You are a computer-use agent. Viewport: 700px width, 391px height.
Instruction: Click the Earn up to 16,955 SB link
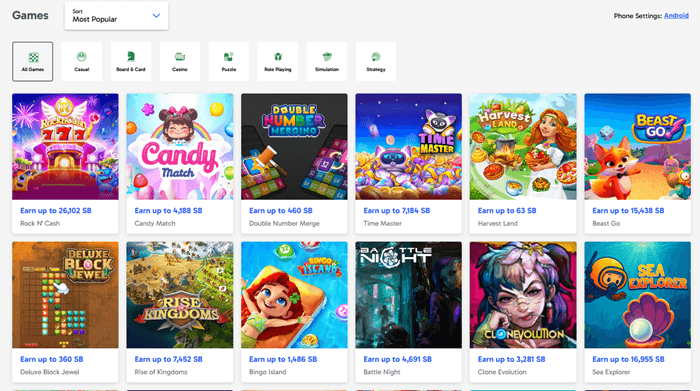pos(628,359)
